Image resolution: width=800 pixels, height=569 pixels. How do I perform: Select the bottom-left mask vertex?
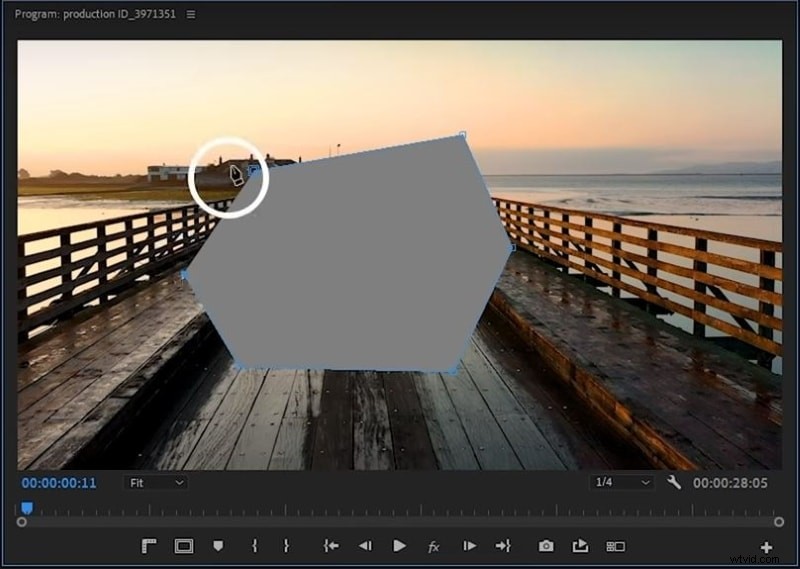[237, 364]
